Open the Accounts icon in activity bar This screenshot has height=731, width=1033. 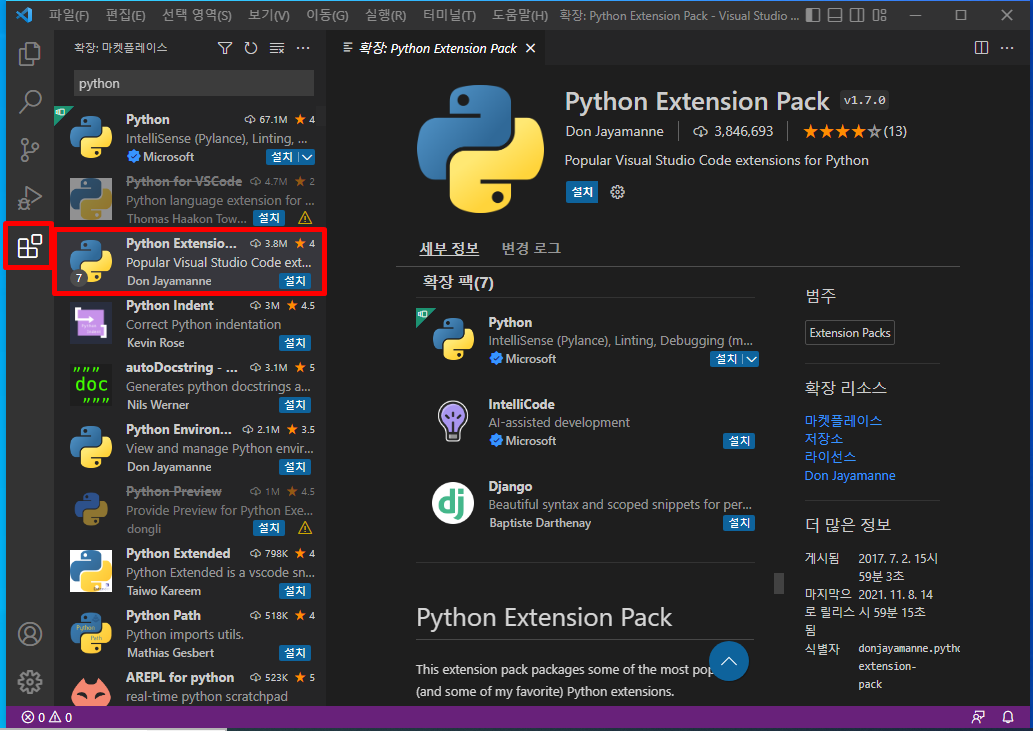tap(30, 634)
